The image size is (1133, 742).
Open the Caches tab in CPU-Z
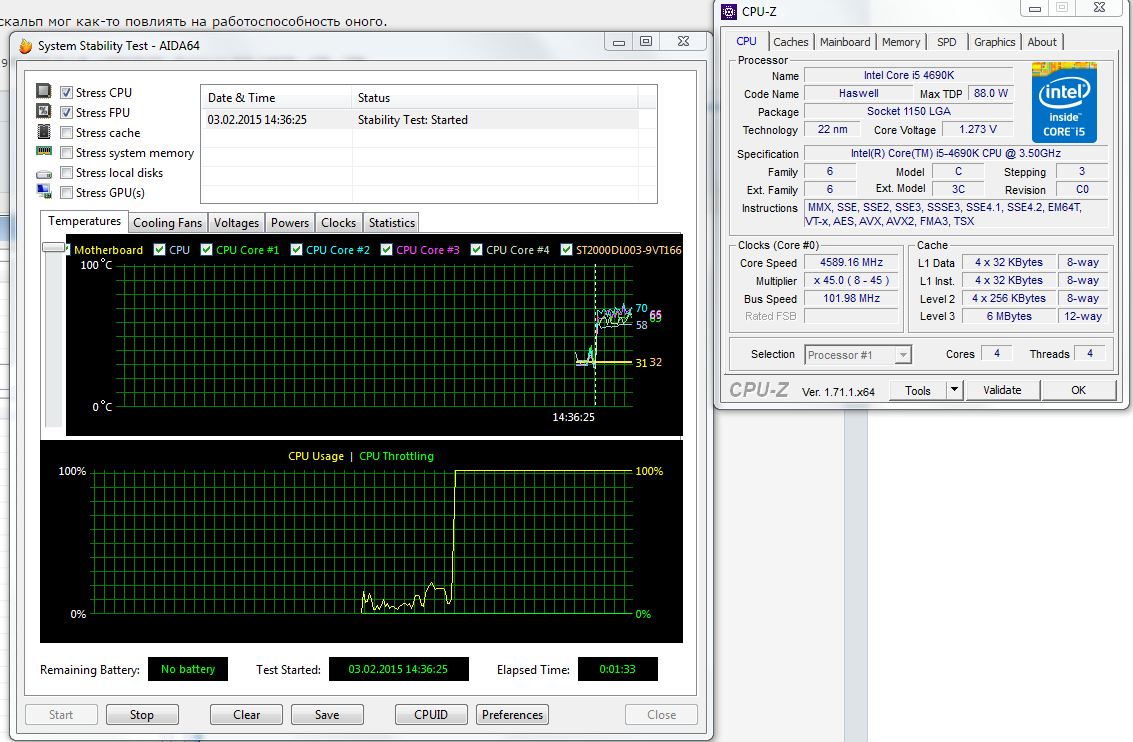(x=790, y=42)
